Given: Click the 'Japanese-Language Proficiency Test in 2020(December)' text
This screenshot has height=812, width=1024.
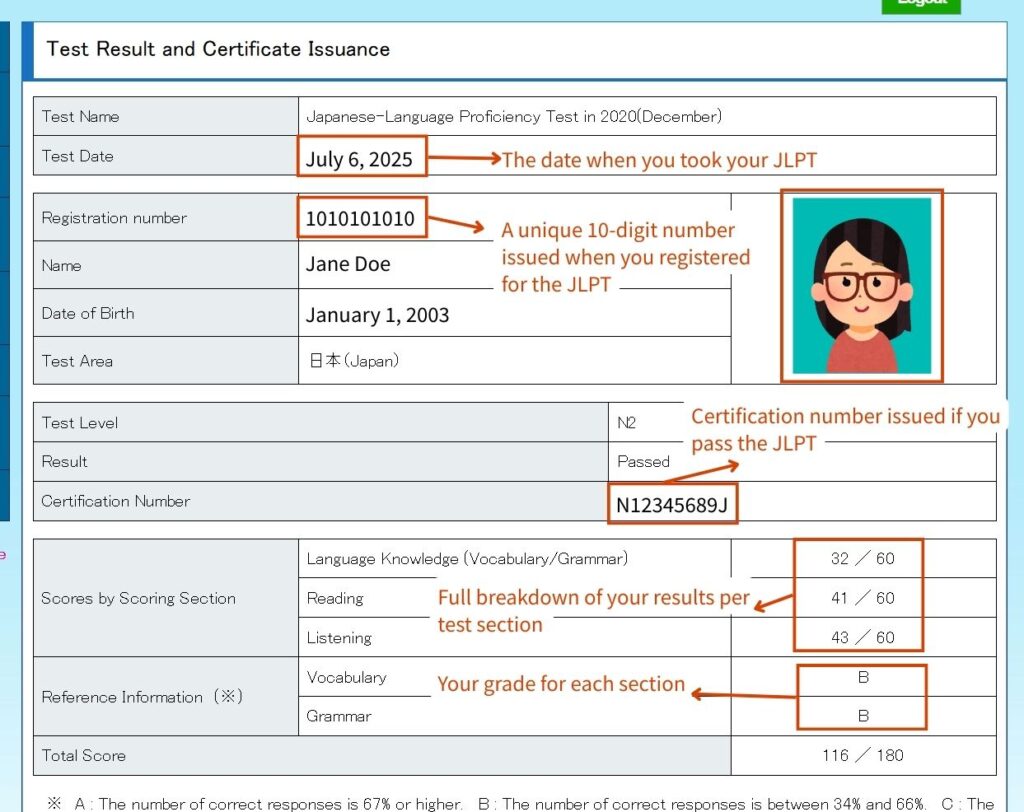Looking at the screenshot, I should [x=514, y=116].
